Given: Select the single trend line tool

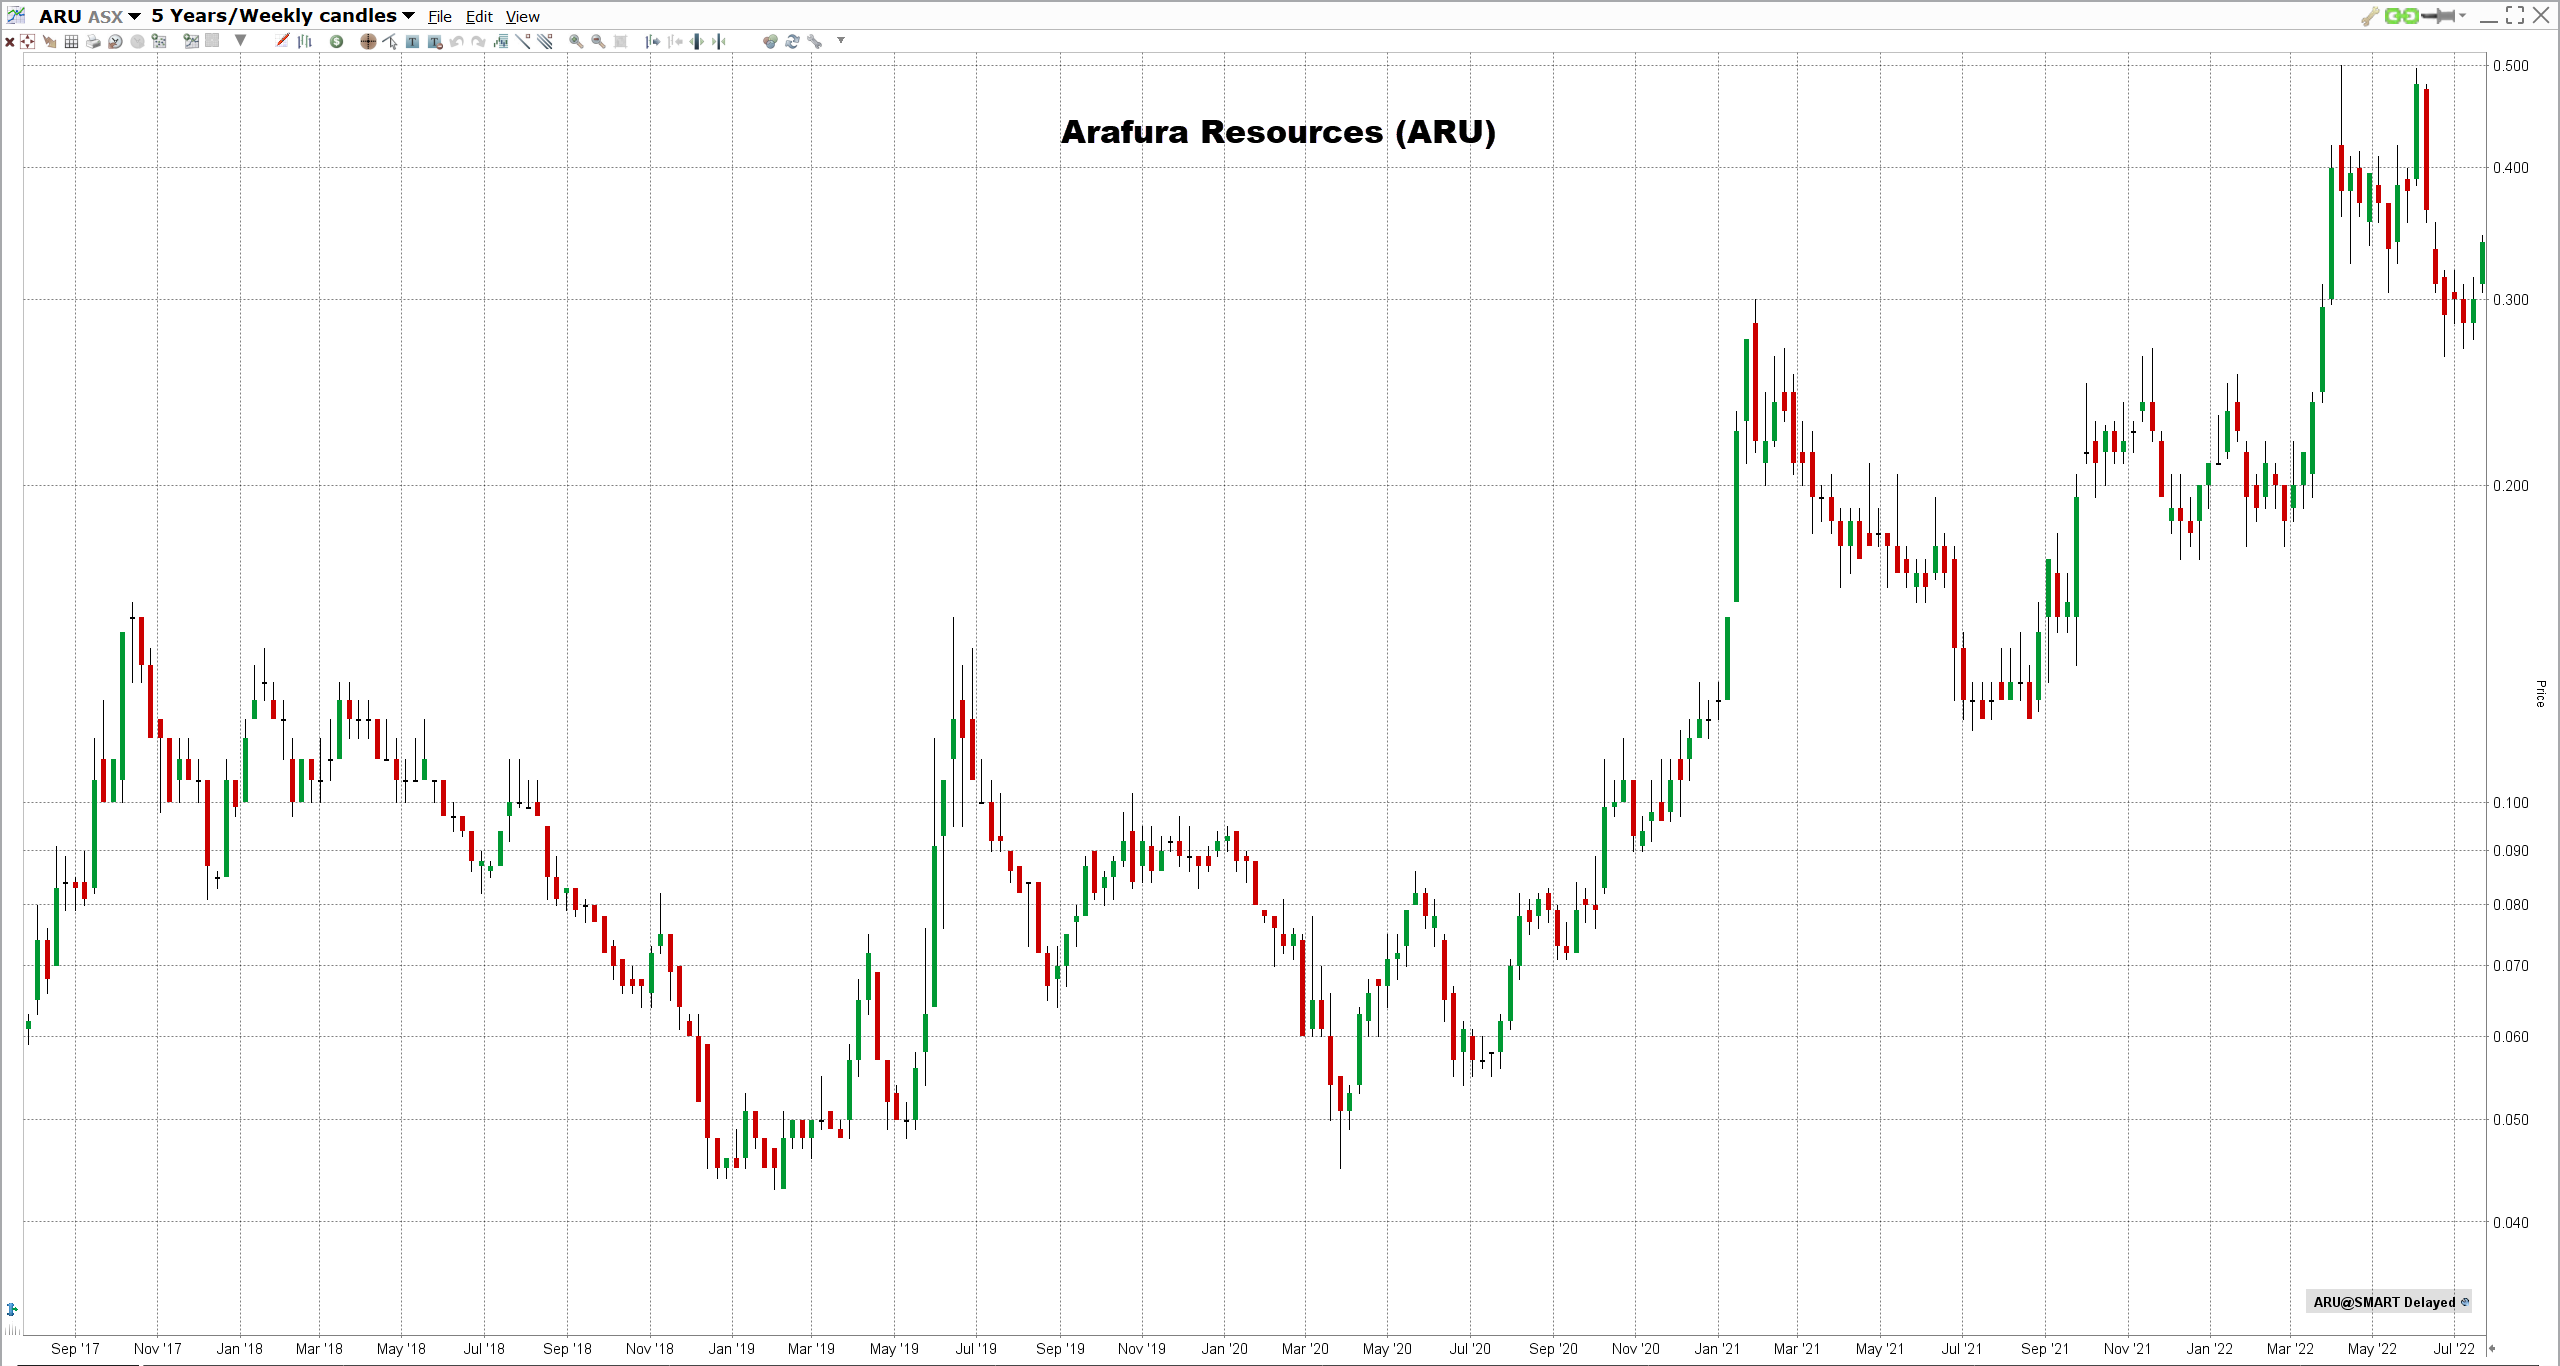Looking at the screenshot, I should tap(523, 42).
